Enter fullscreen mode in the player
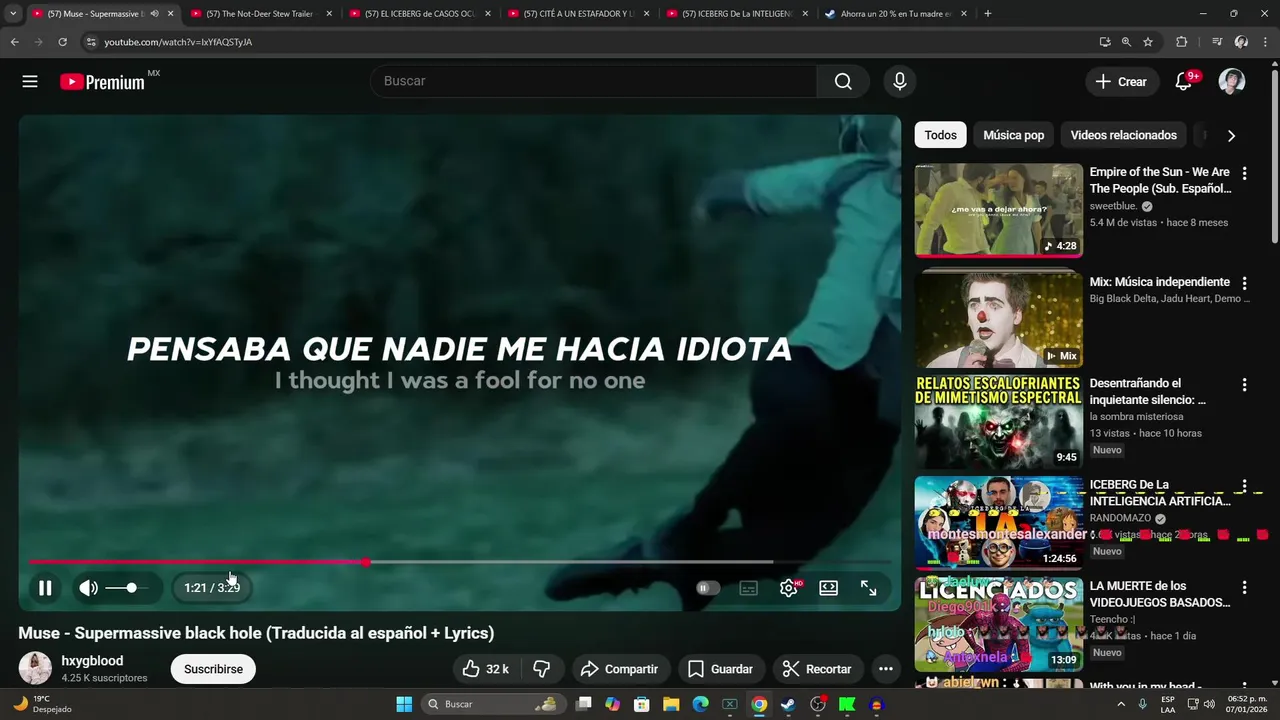 pyautogui.click(x=869, y=588)
